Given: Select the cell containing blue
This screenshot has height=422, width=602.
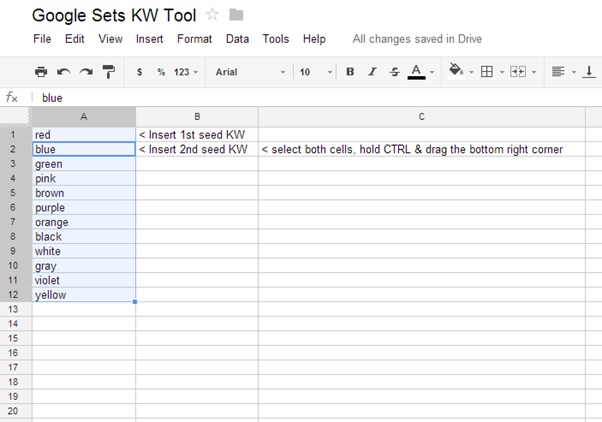Looking at the screenshot, I should 84,149.
